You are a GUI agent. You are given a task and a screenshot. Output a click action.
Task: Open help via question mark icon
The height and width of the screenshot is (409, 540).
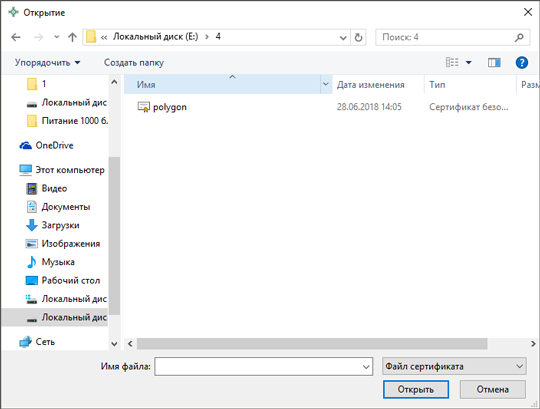click(x=521, y=63)
